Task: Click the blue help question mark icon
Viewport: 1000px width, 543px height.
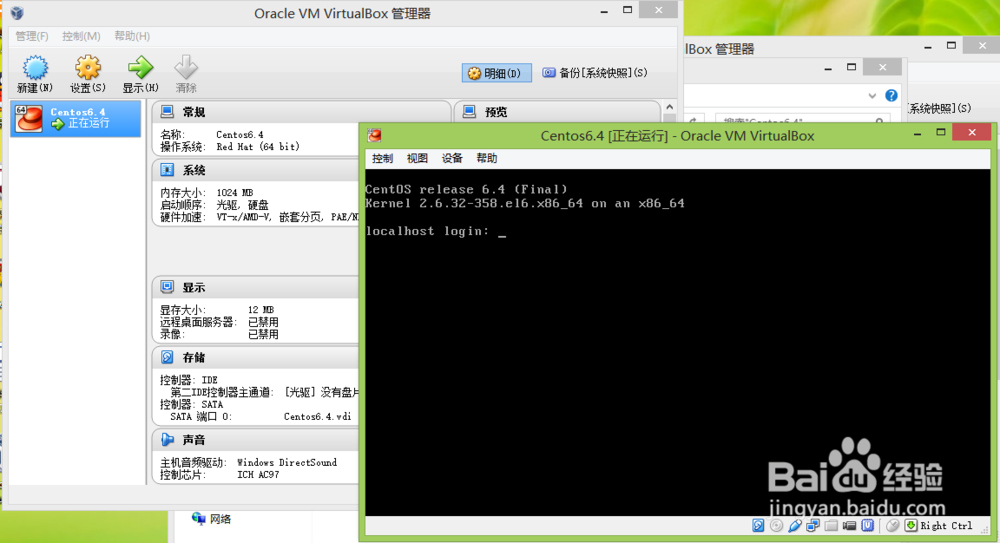Action: click(891, 96)
